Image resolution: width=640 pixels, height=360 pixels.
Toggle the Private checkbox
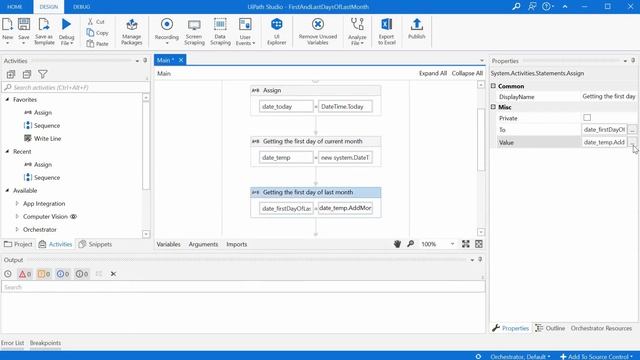tap(587, 118)
